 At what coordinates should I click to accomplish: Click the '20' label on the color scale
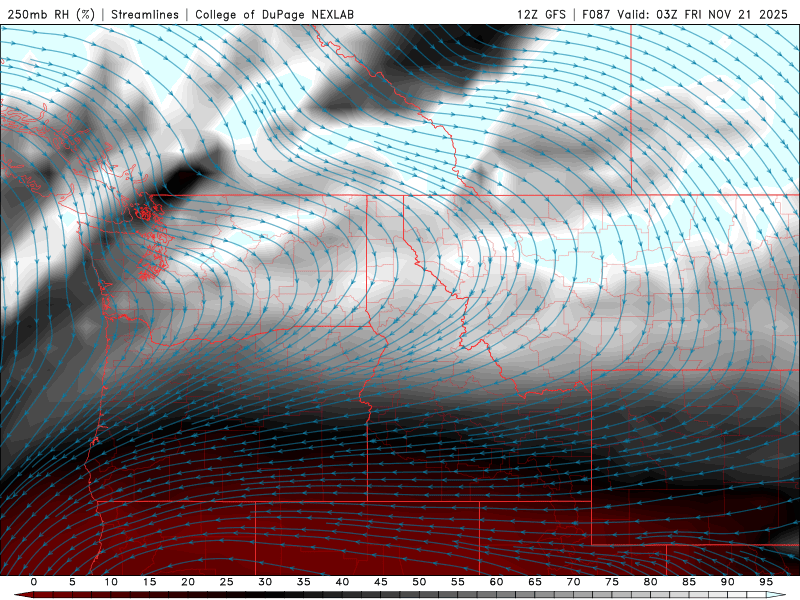tap(188, 582)
